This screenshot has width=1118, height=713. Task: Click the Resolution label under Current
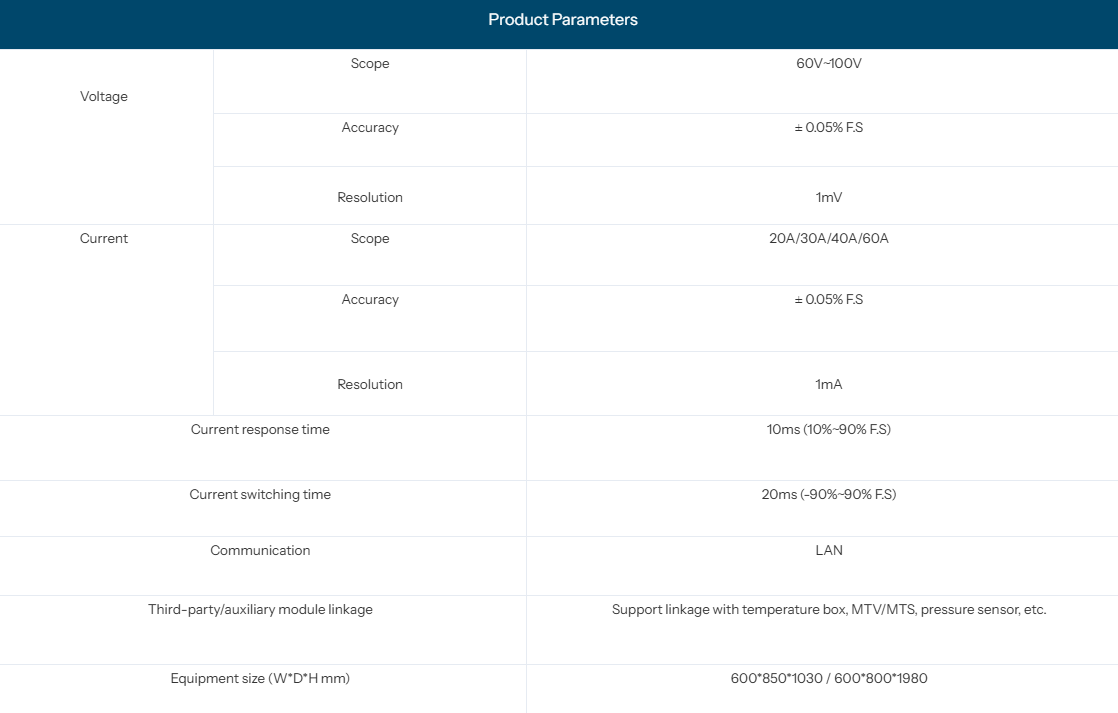pyautogui.click(x=370, y=385)
